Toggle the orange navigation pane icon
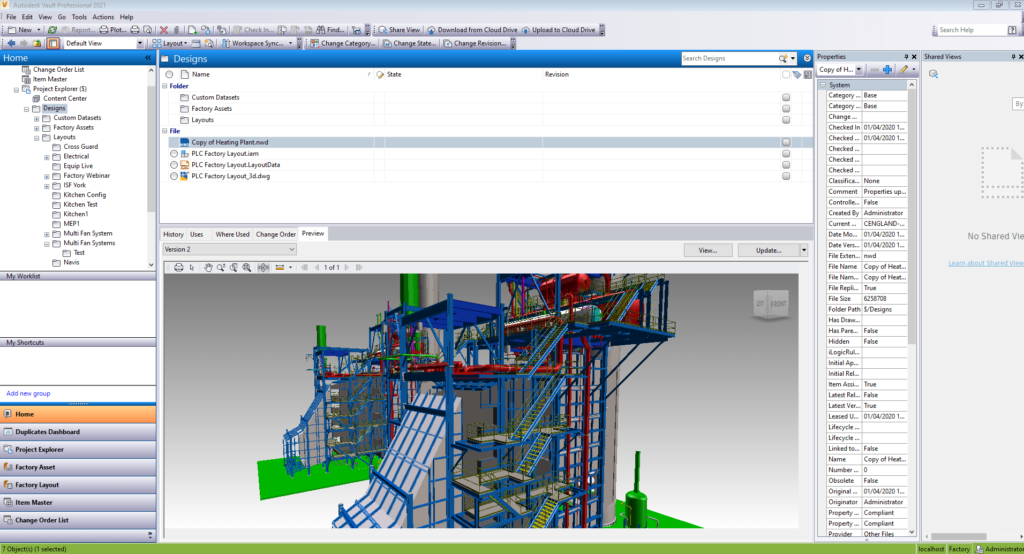 53,43
